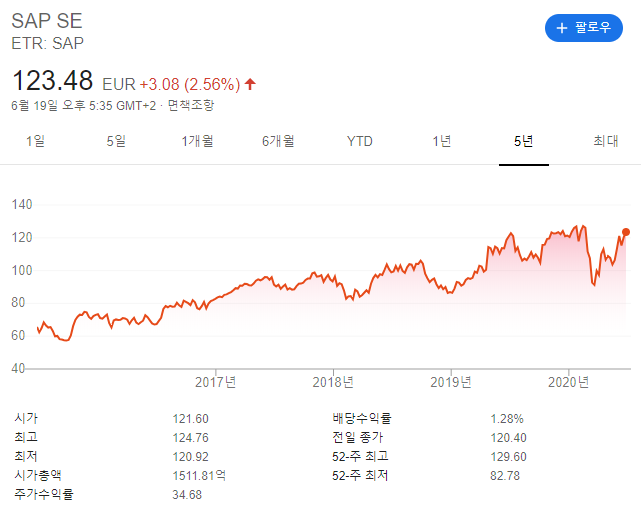Click the 최고 value 124.76
This screenshot has width=641, height=508.
coord(191,438)
